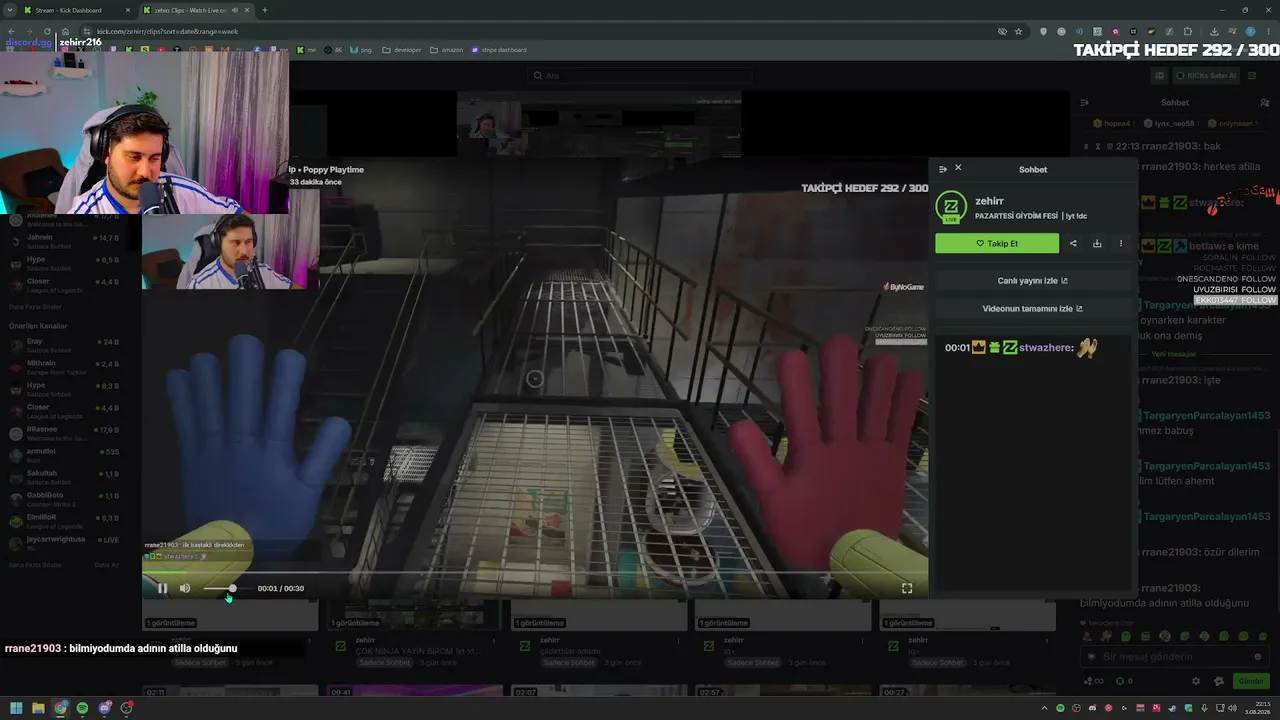
Task: Open Jahrein channel in sidebar
Action: (63, 241)
